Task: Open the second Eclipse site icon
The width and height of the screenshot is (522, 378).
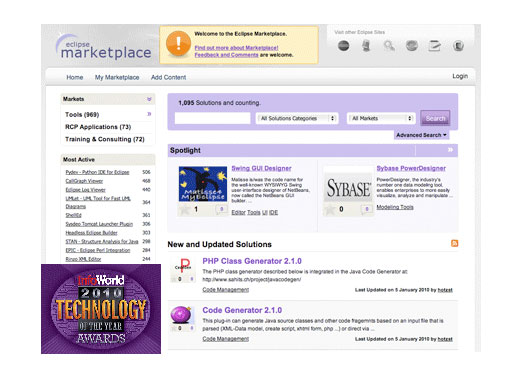Action: click(x=366, y=46)
